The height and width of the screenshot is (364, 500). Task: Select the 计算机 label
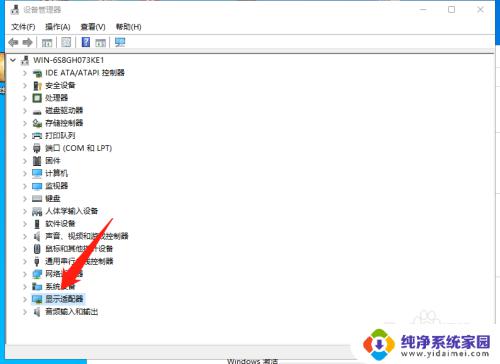56,173
